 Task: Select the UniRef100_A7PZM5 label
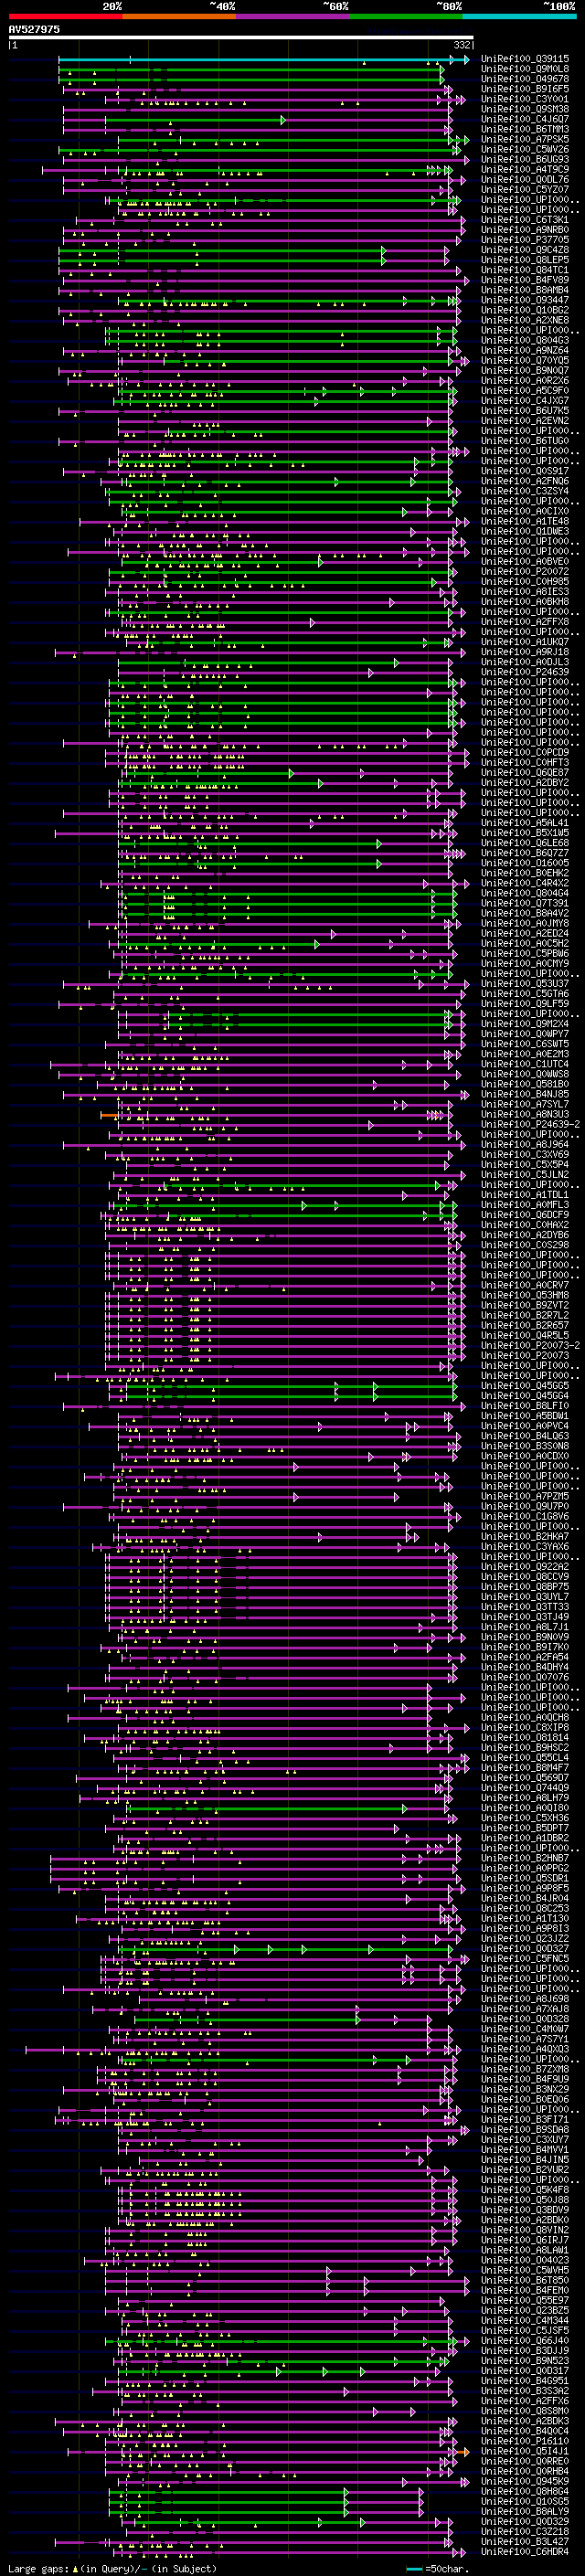click(x=525, y=1496)
